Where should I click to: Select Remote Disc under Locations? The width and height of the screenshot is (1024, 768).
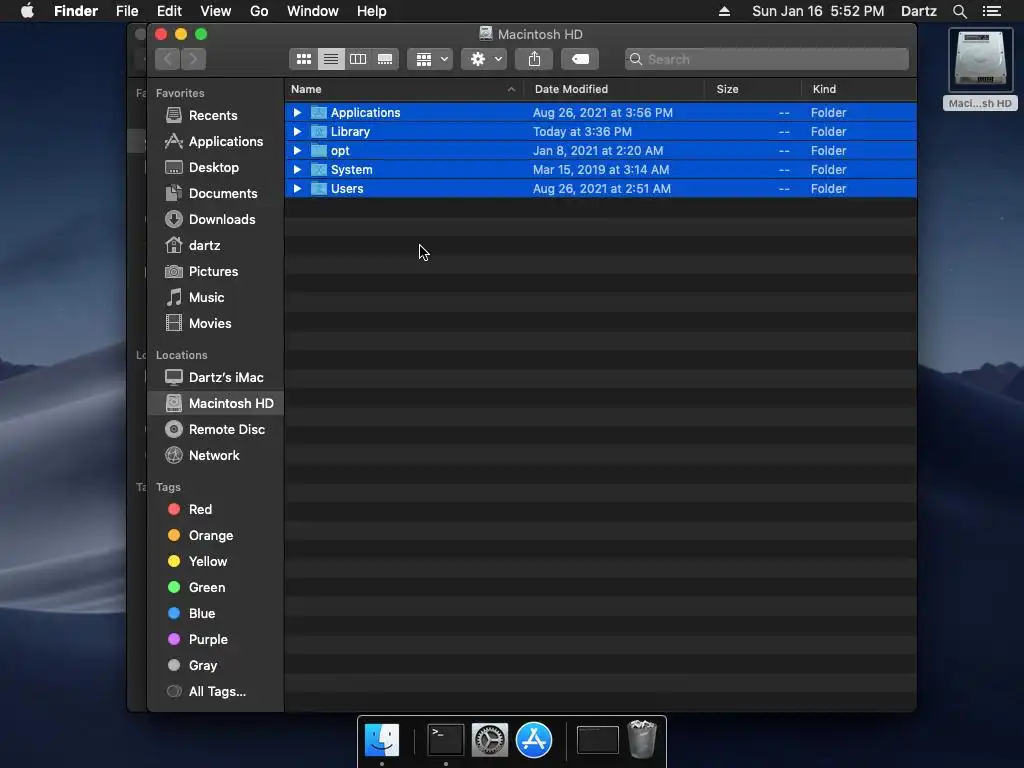pos(216,430)
